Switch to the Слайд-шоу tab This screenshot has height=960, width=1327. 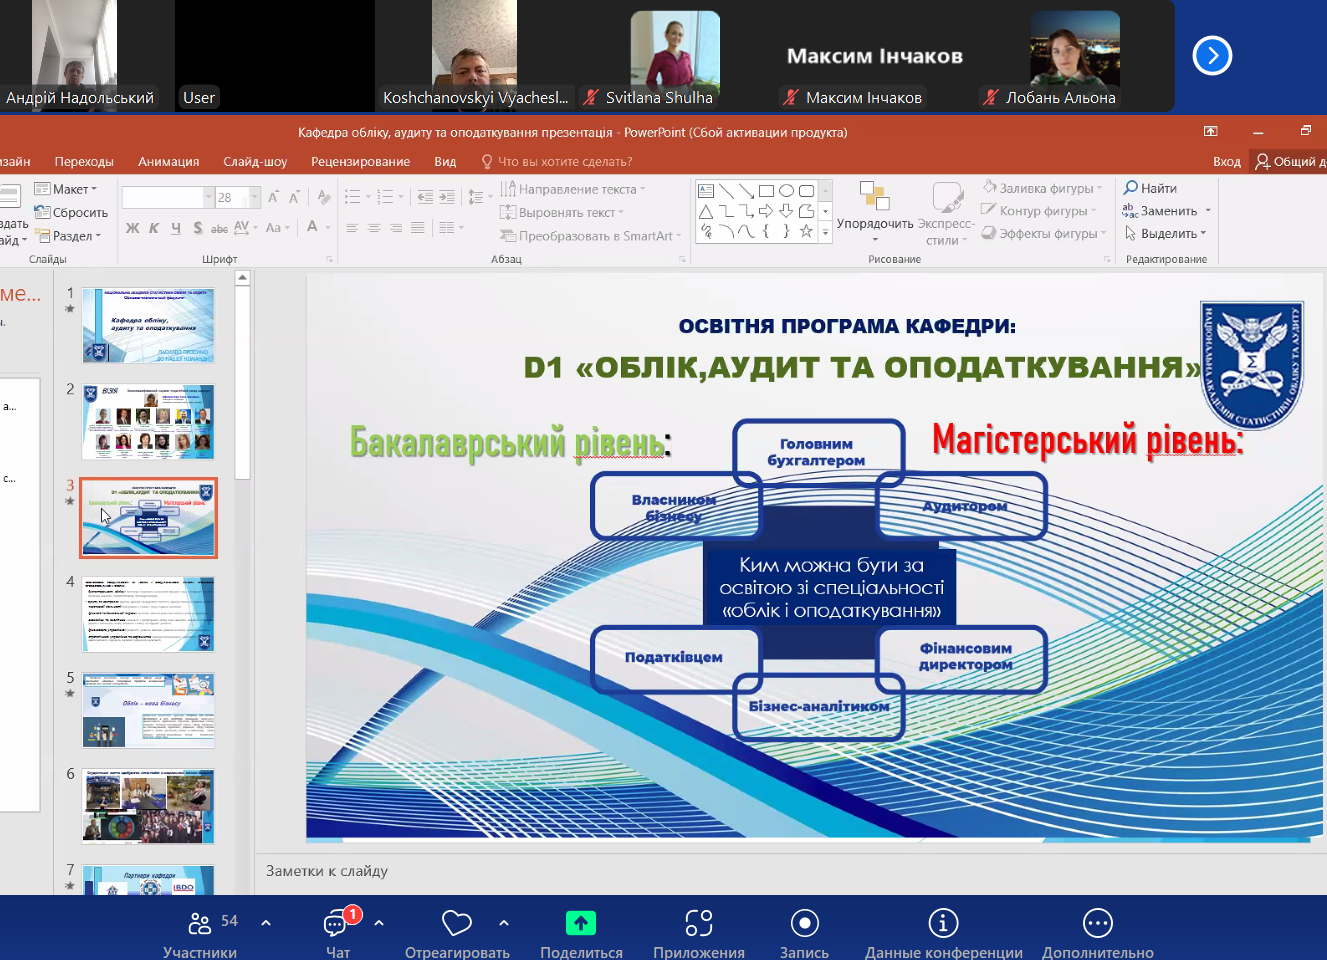click(x=255, y=161)
